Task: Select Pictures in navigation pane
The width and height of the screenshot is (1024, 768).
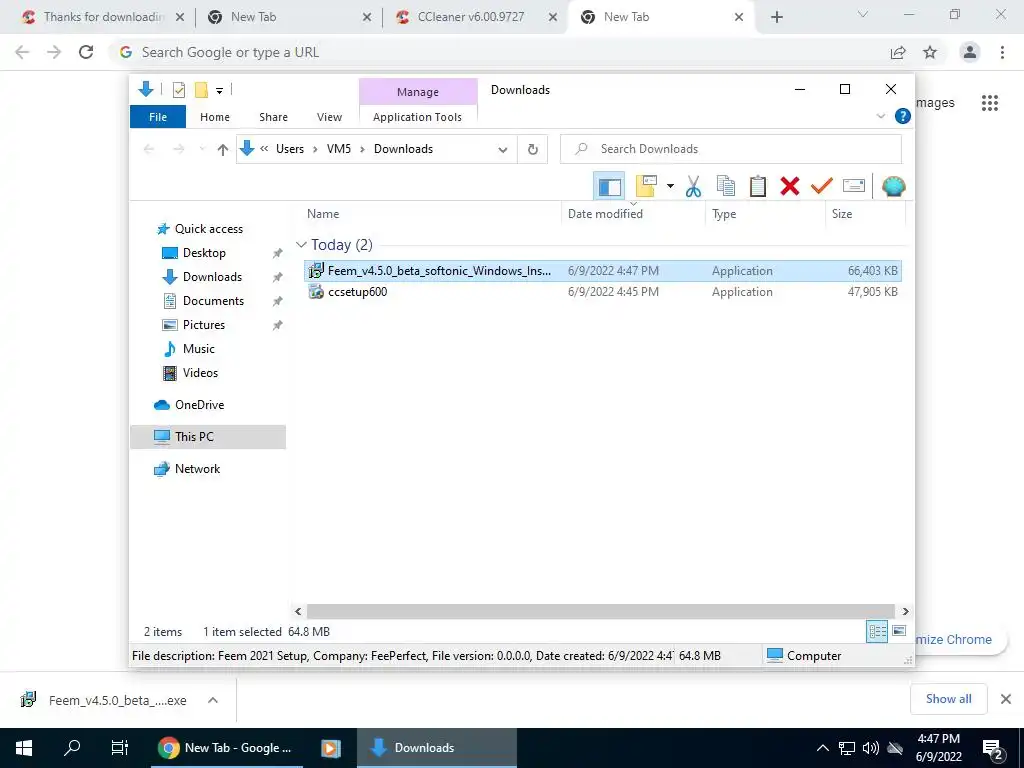Action: point(203,325)
